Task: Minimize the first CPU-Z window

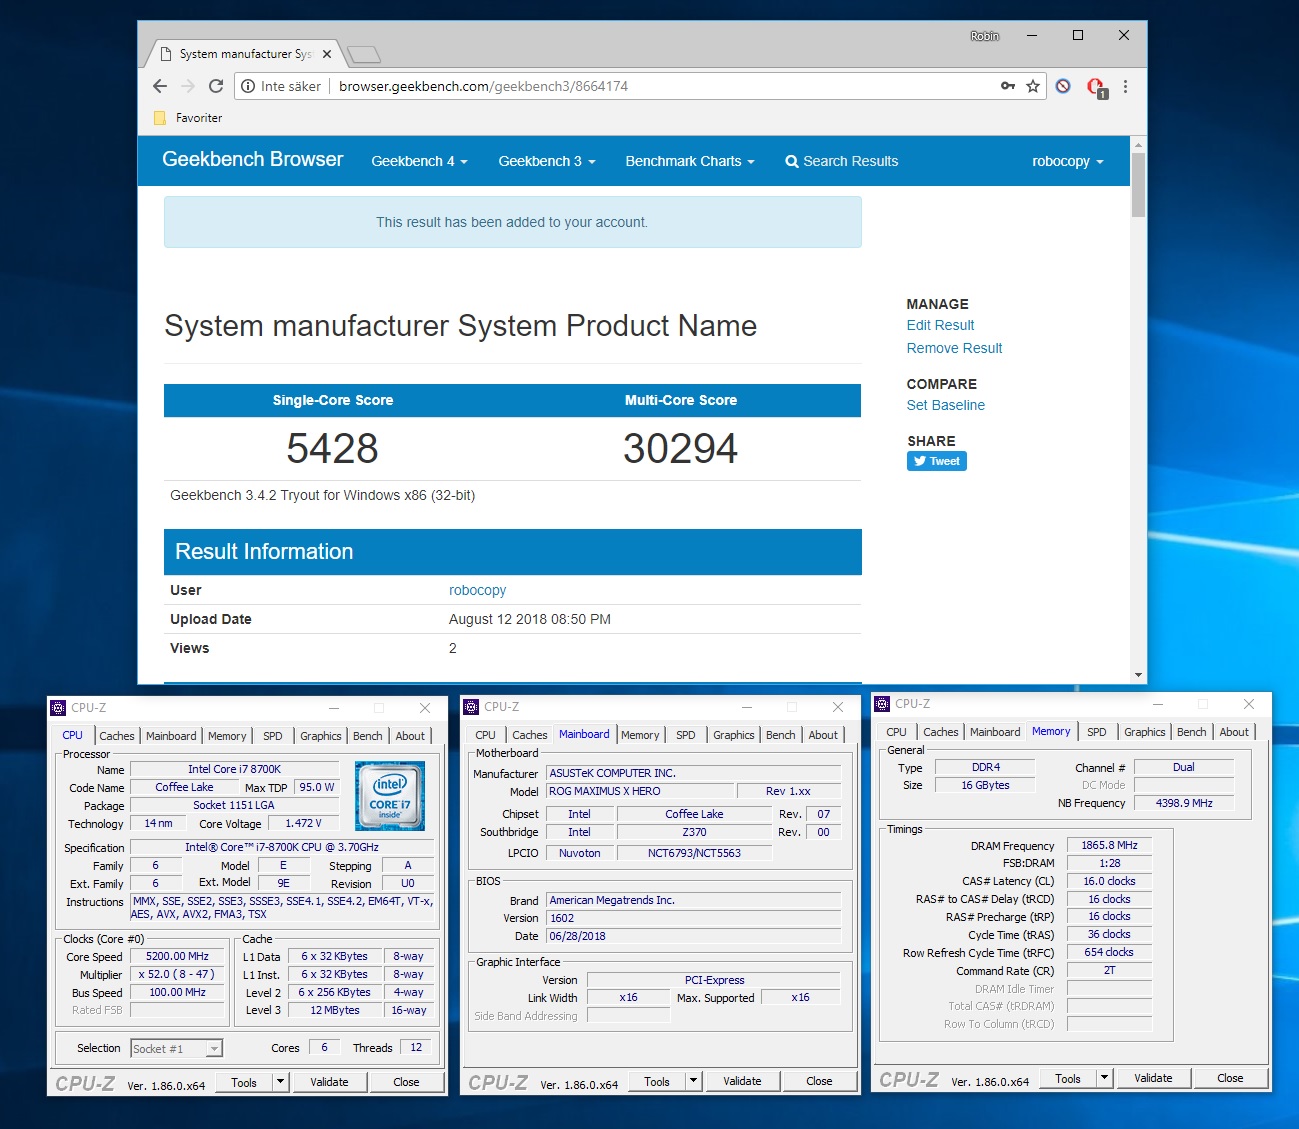Action: [x=334, y=708]
